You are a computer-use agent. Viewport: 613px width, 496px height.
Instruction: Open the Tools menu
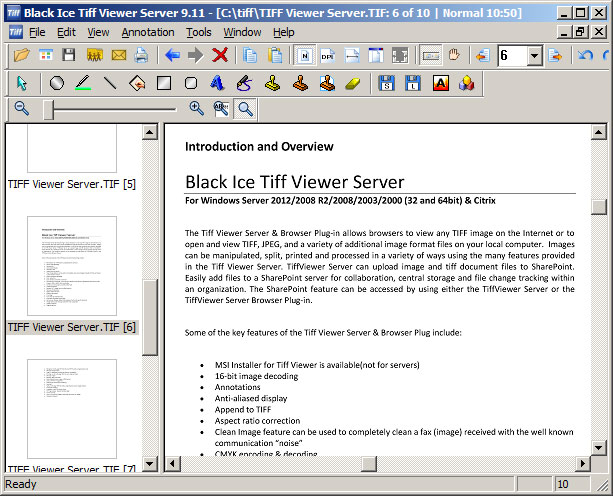[199, 32]
